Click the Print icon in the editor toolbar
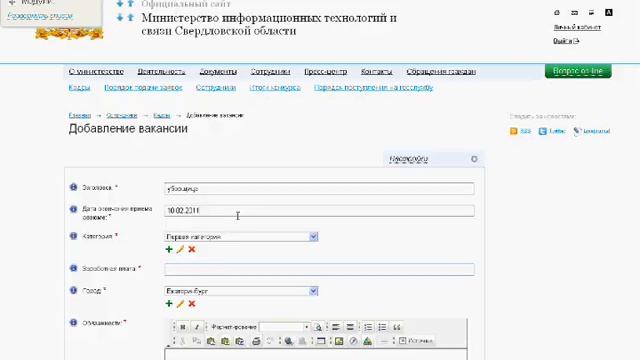 coord(256,341)
